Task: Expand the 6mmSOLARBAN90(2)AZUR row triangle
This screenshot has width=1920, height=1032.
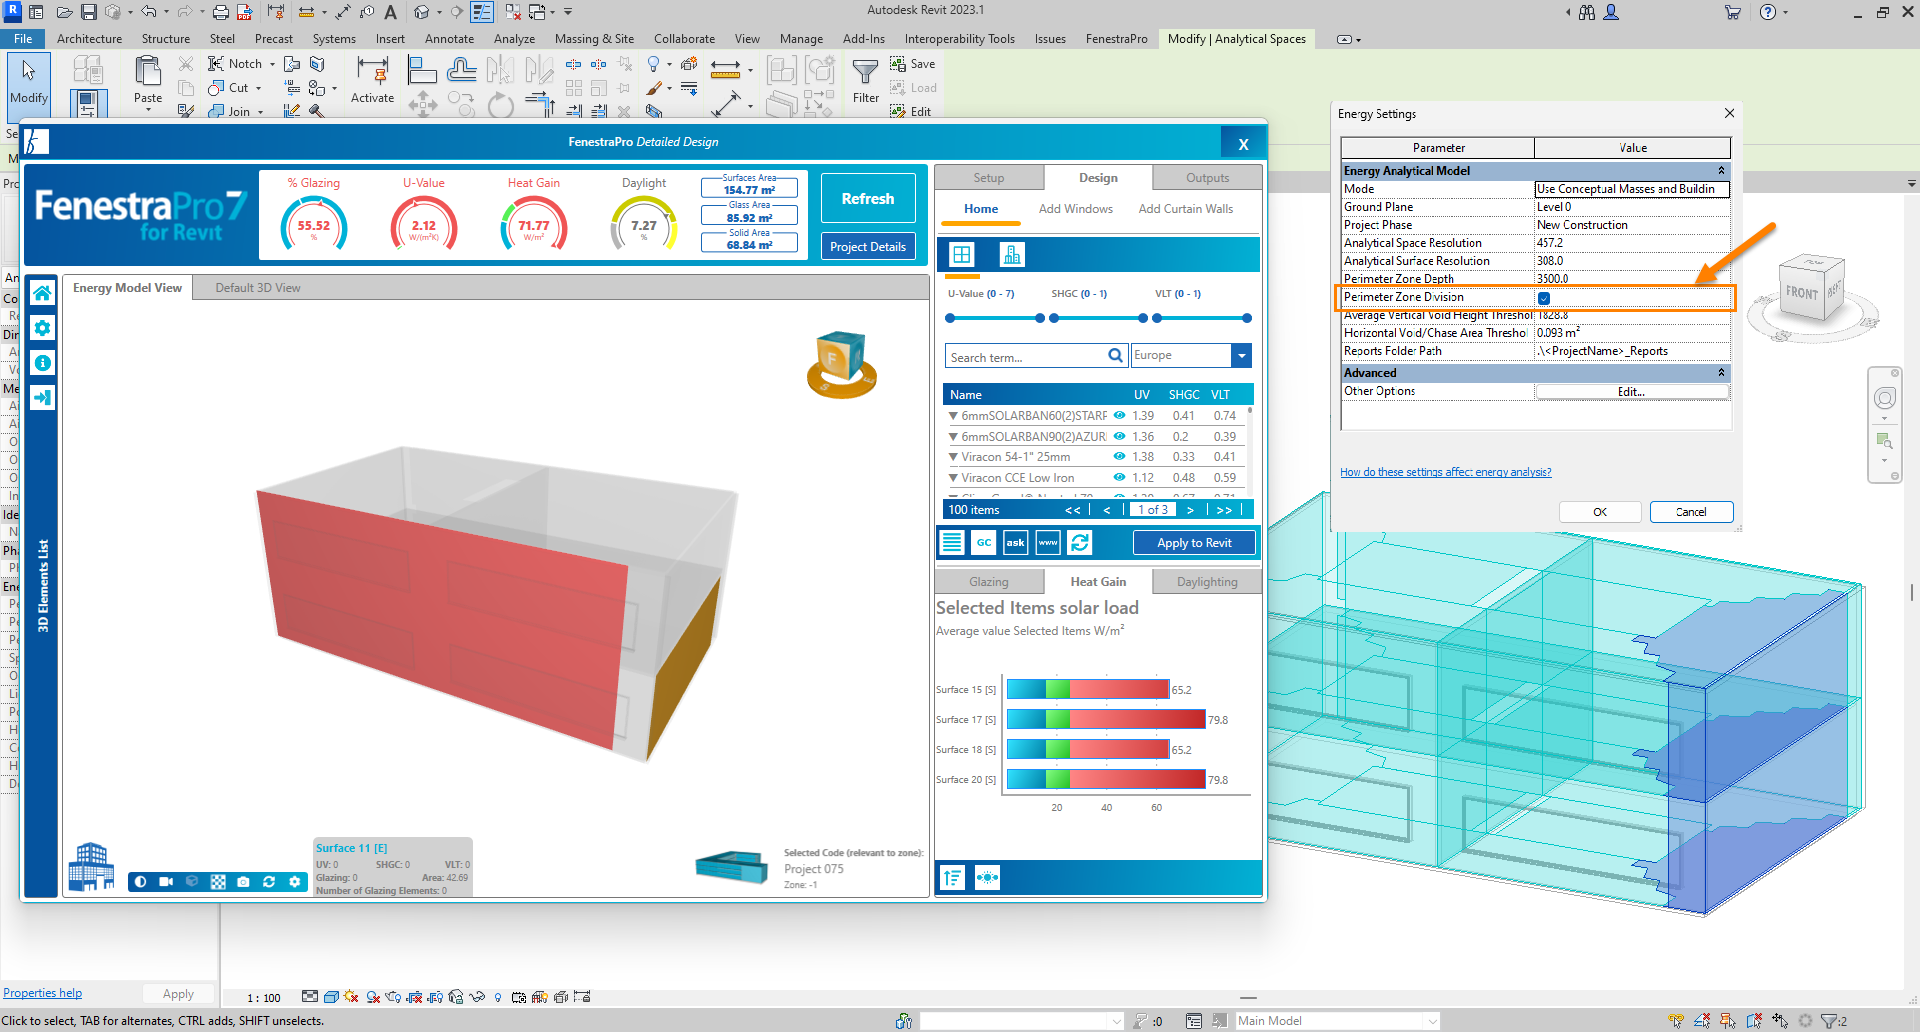Action: coord(953,436)
